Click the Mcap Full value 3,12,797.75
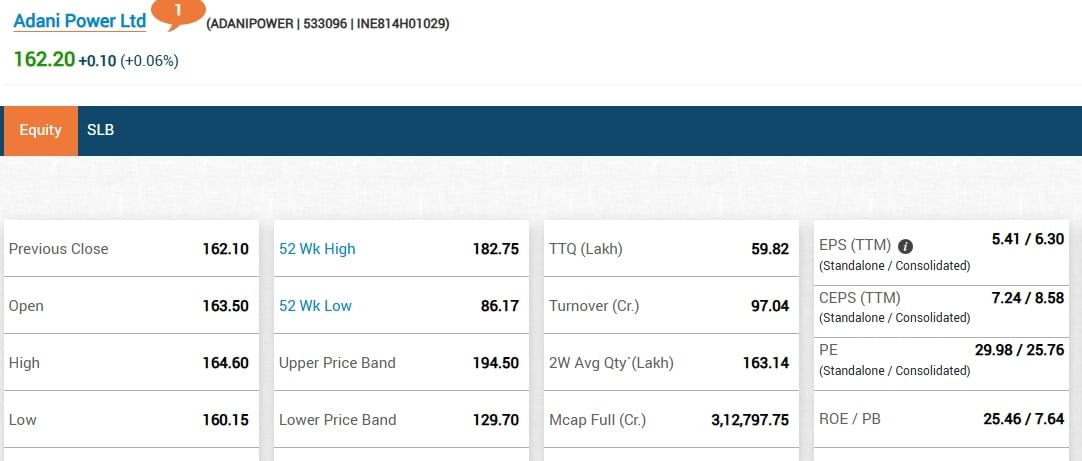 pos(749,420)
